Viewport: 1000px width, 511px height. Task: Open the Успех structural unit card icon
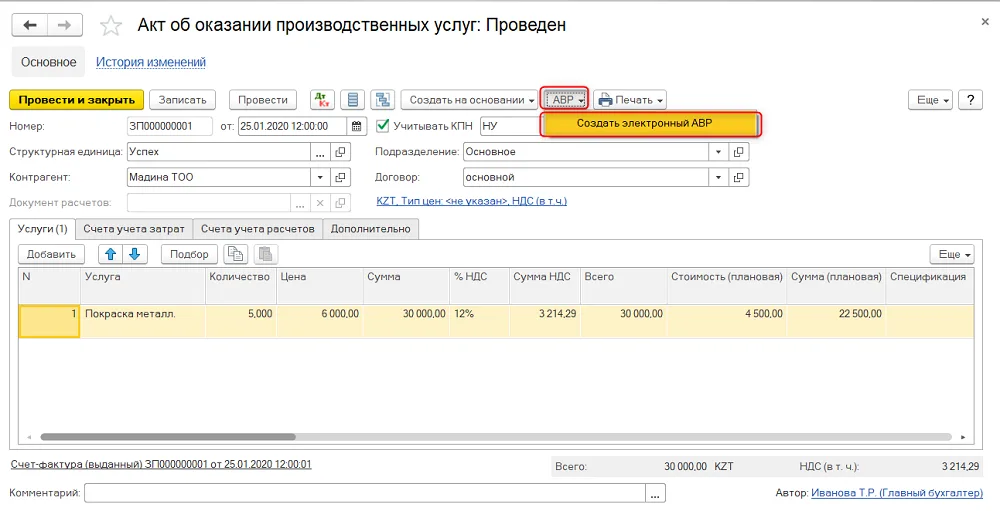click(341, 152)
